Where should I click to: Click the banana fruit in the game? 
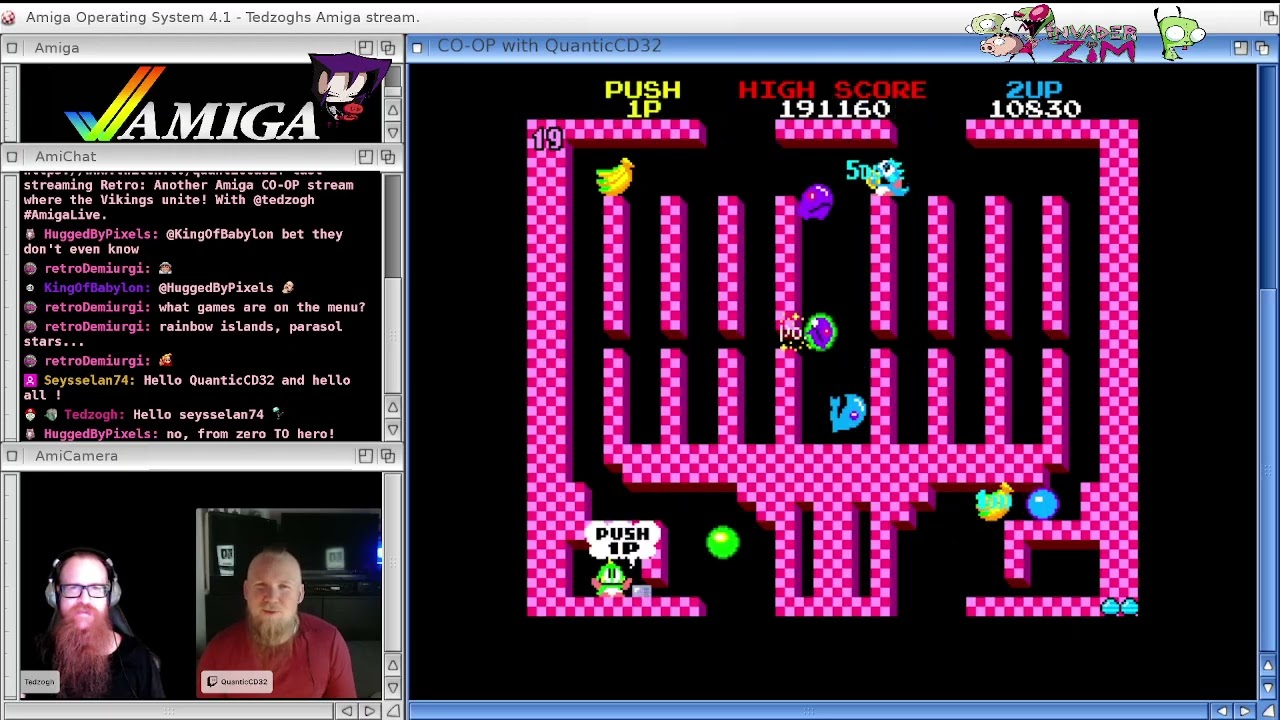[x=616, y=176]
